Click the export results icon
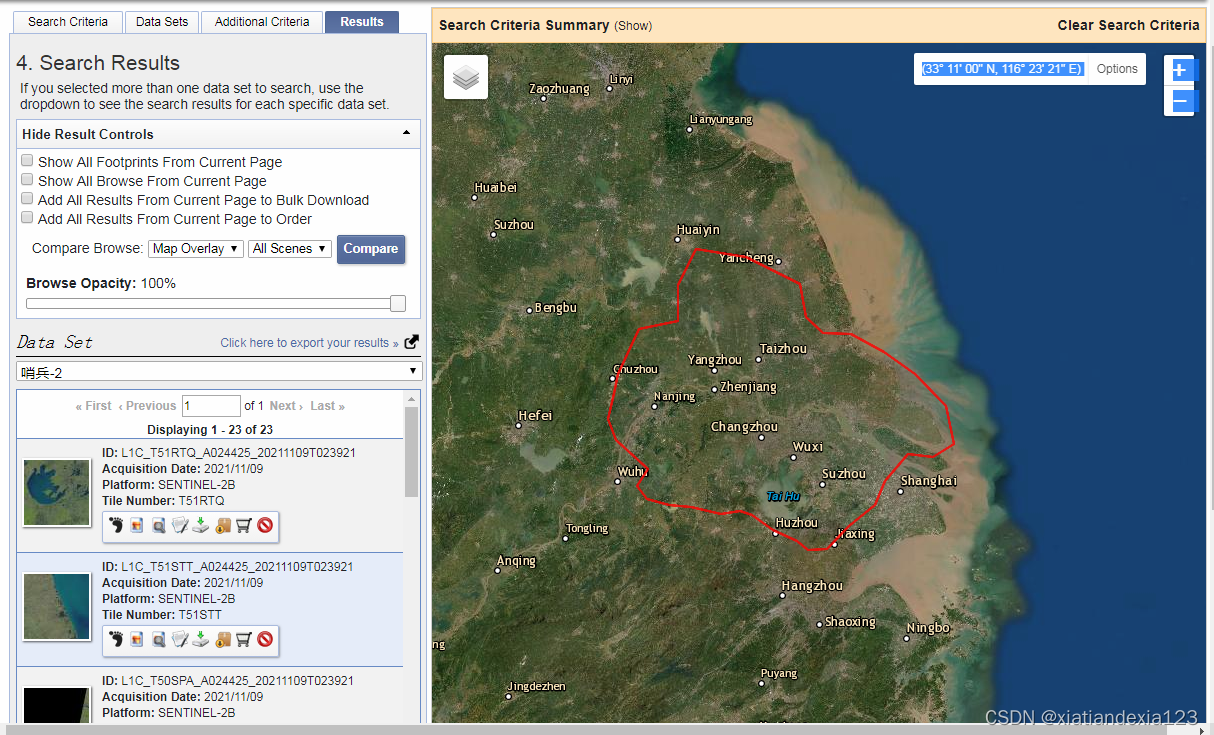Screen dimensions: 1214x735 [411, 341]
